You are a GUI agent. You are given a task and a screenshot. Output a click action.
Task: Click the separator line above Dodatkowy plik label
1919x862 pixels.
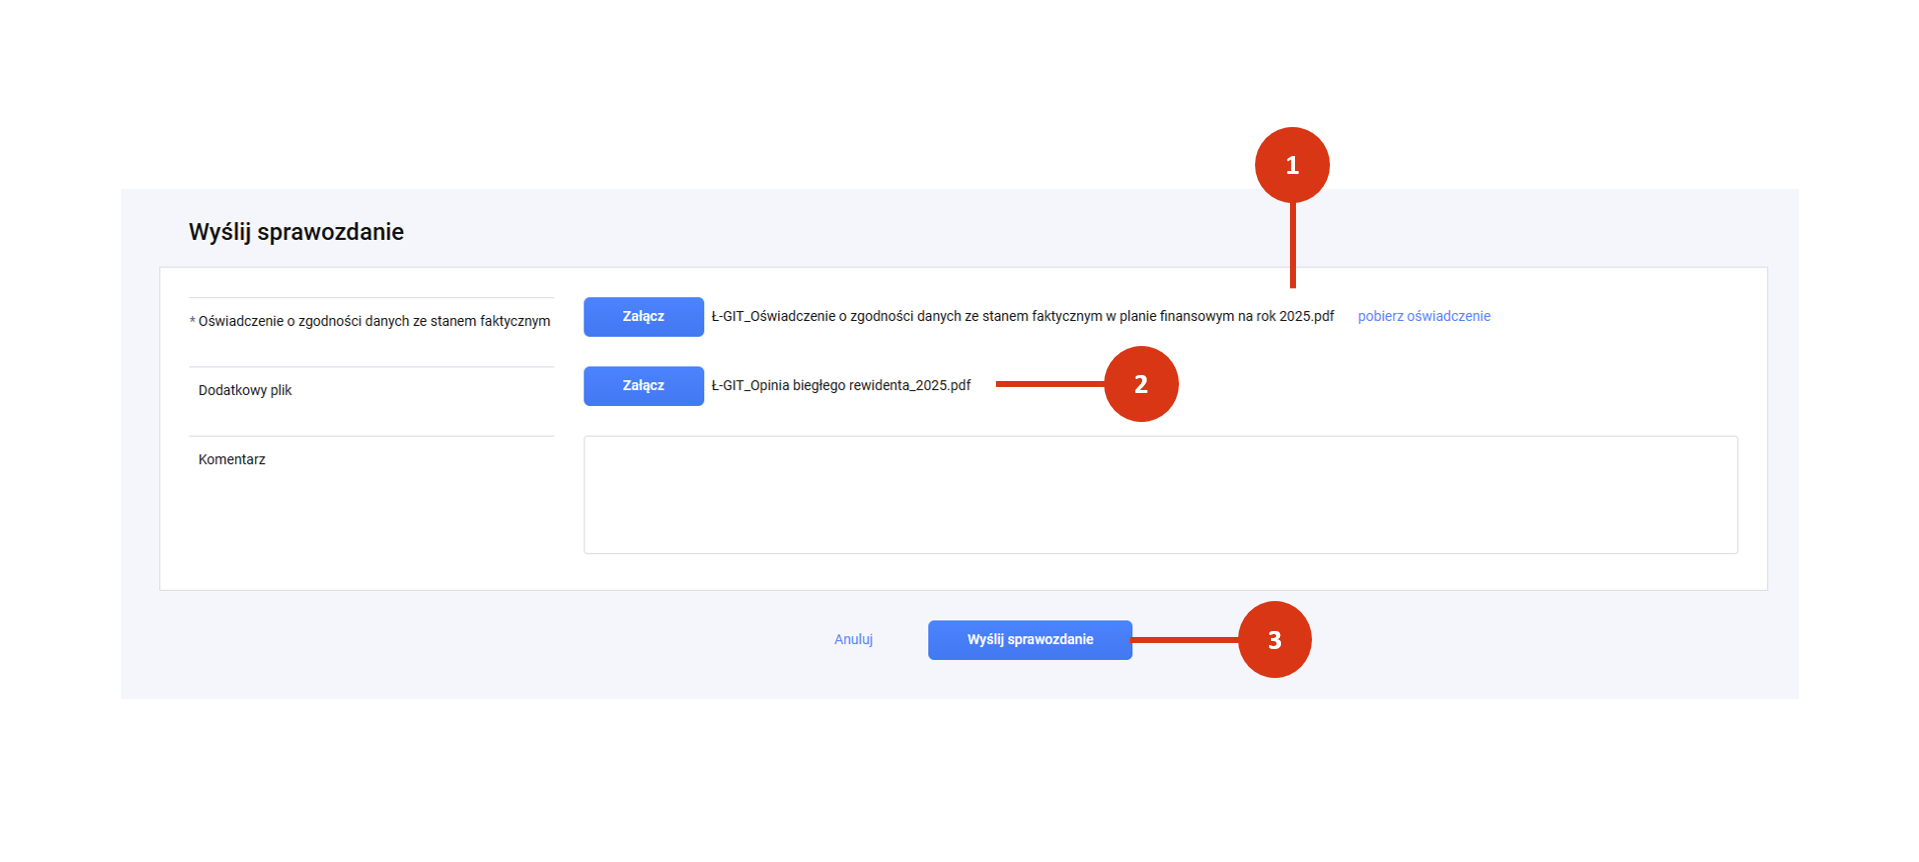point(371,367)
